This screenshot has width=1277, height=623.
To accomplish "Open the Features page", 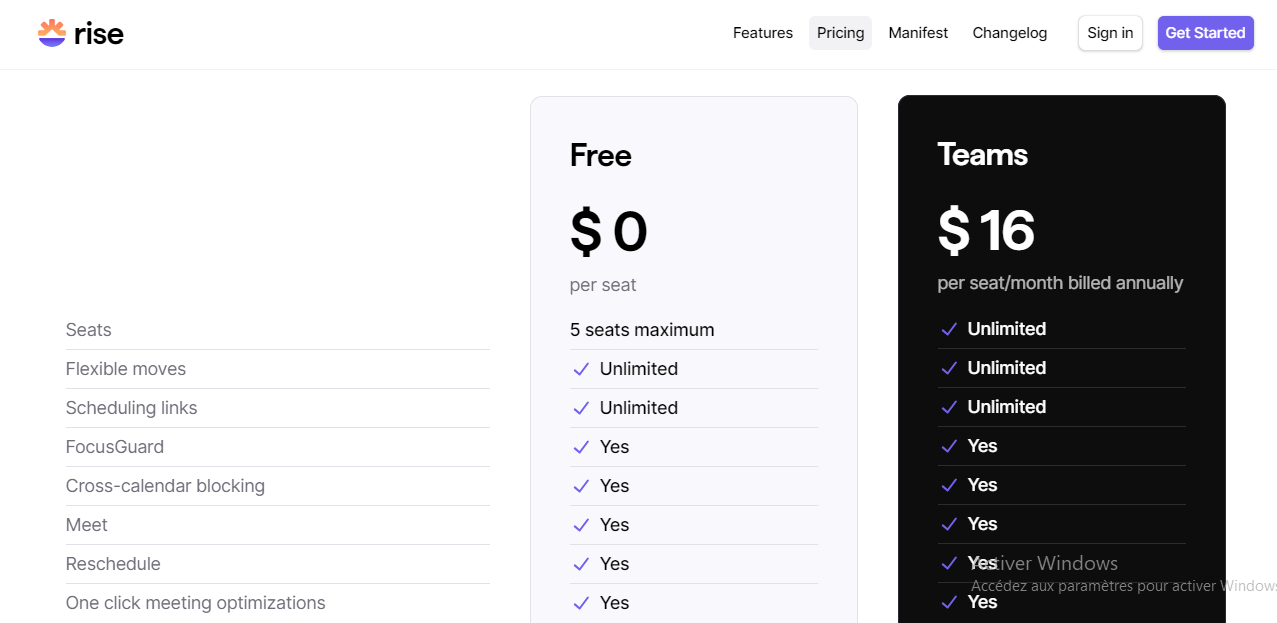I will tap(763, 33).
